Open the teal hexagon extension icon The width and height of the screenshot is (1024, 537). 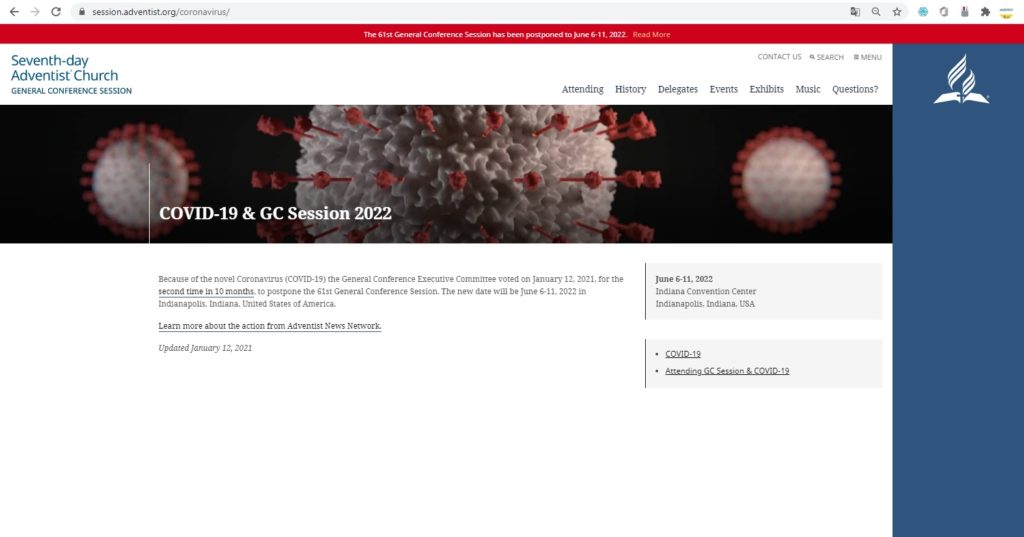coord(923,12)
